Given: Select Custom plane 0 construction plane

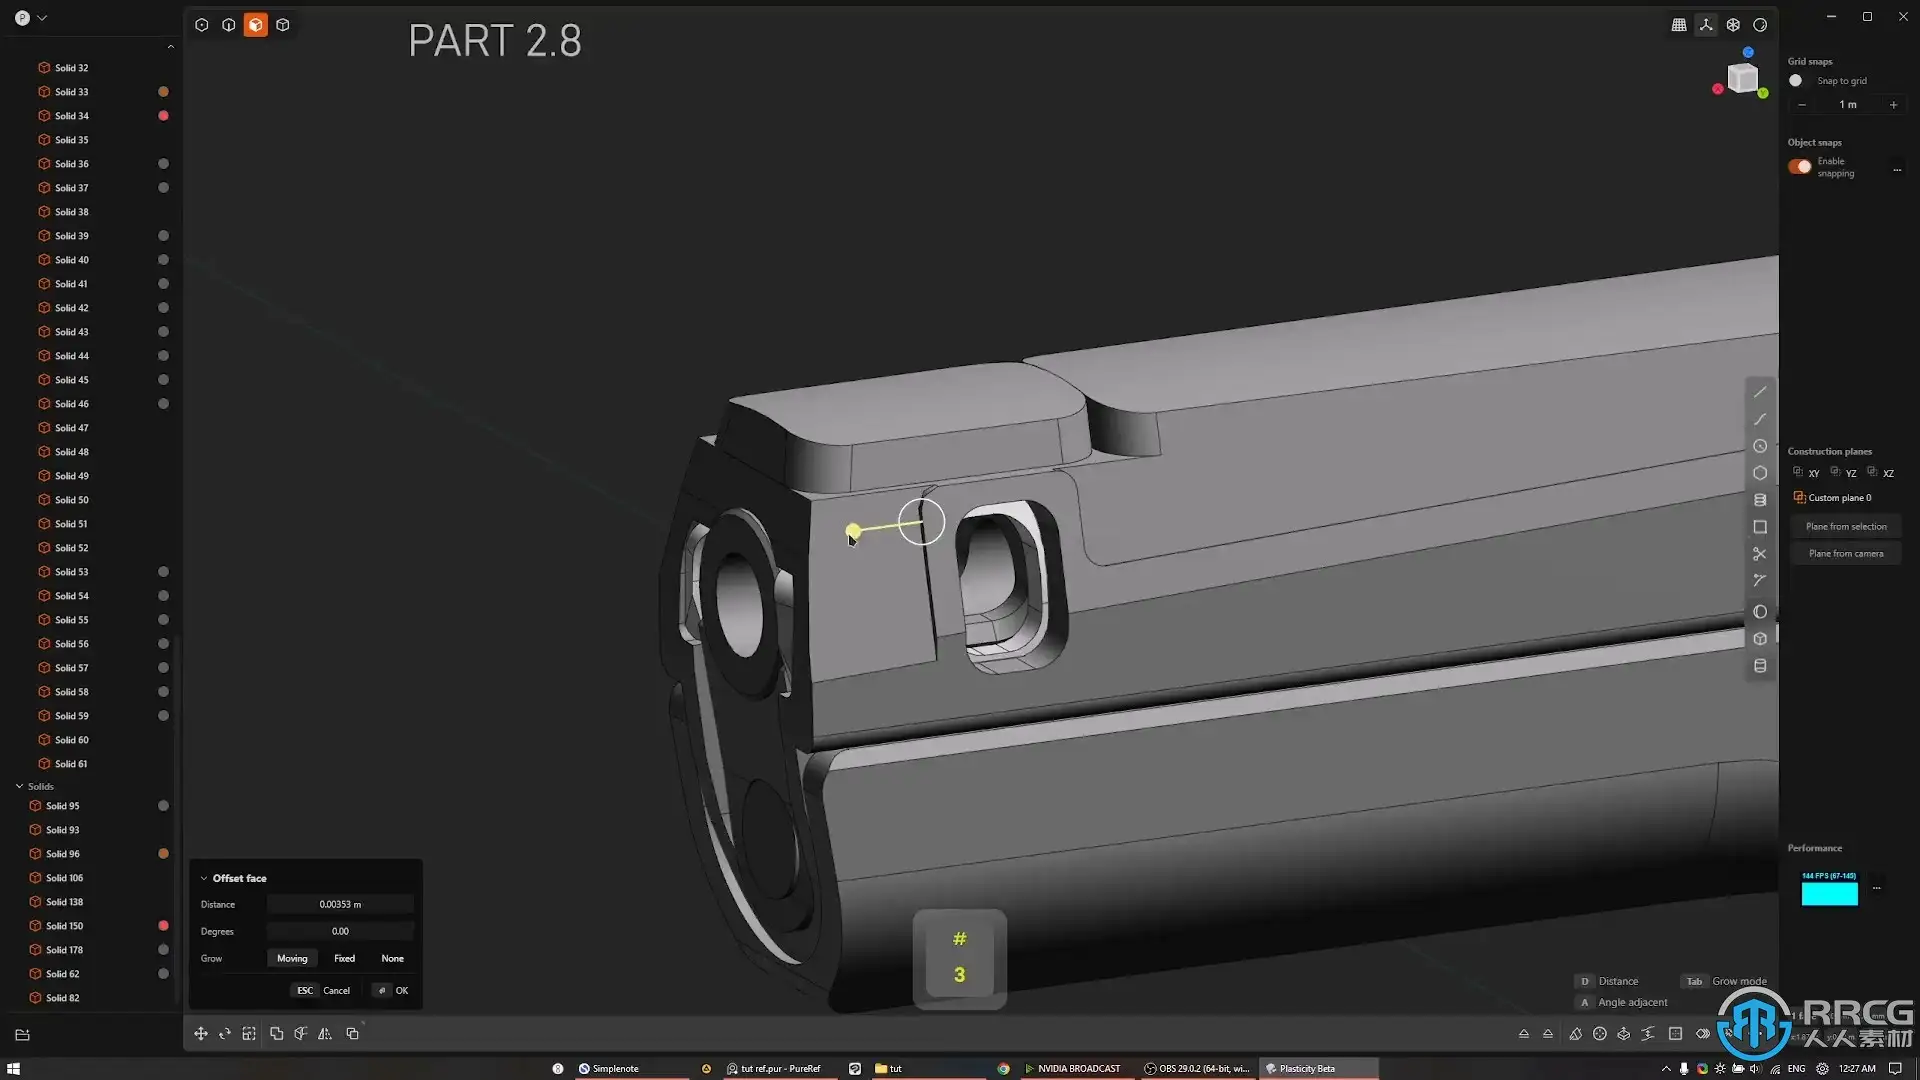Looking at the screenshot, I should (1838, 498).
